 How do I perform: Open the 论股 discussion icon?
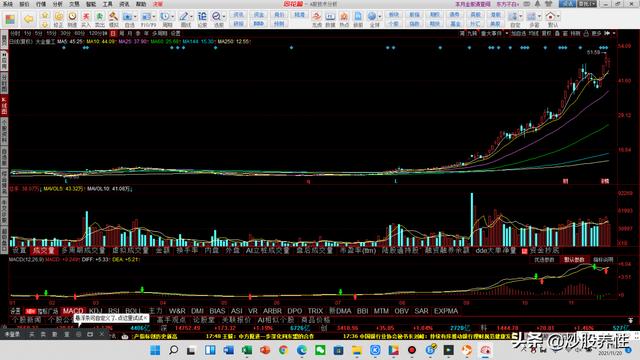point(202,16)
